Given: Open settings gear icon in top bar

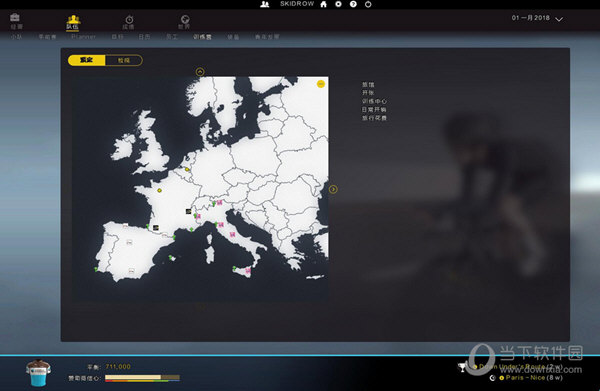Looking at the screenshot, I should pyautogui.click(x=338, y=4).
